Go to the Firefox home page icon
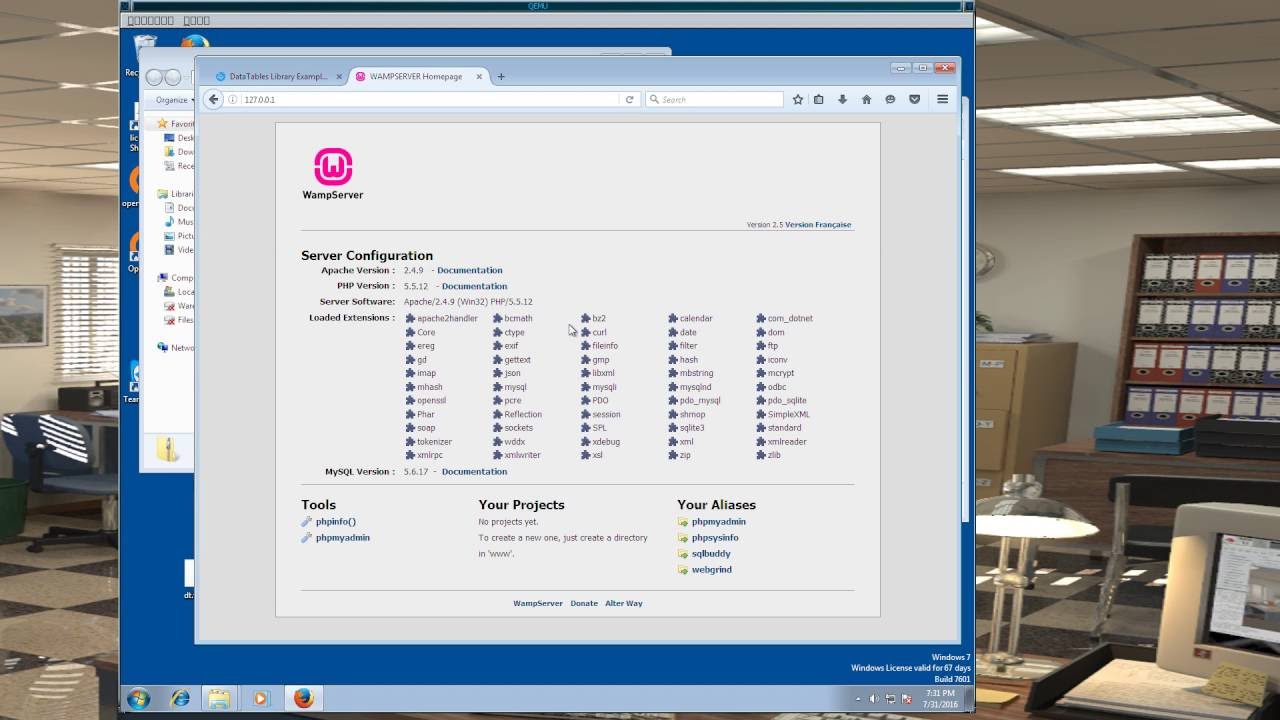 (866, 99)
